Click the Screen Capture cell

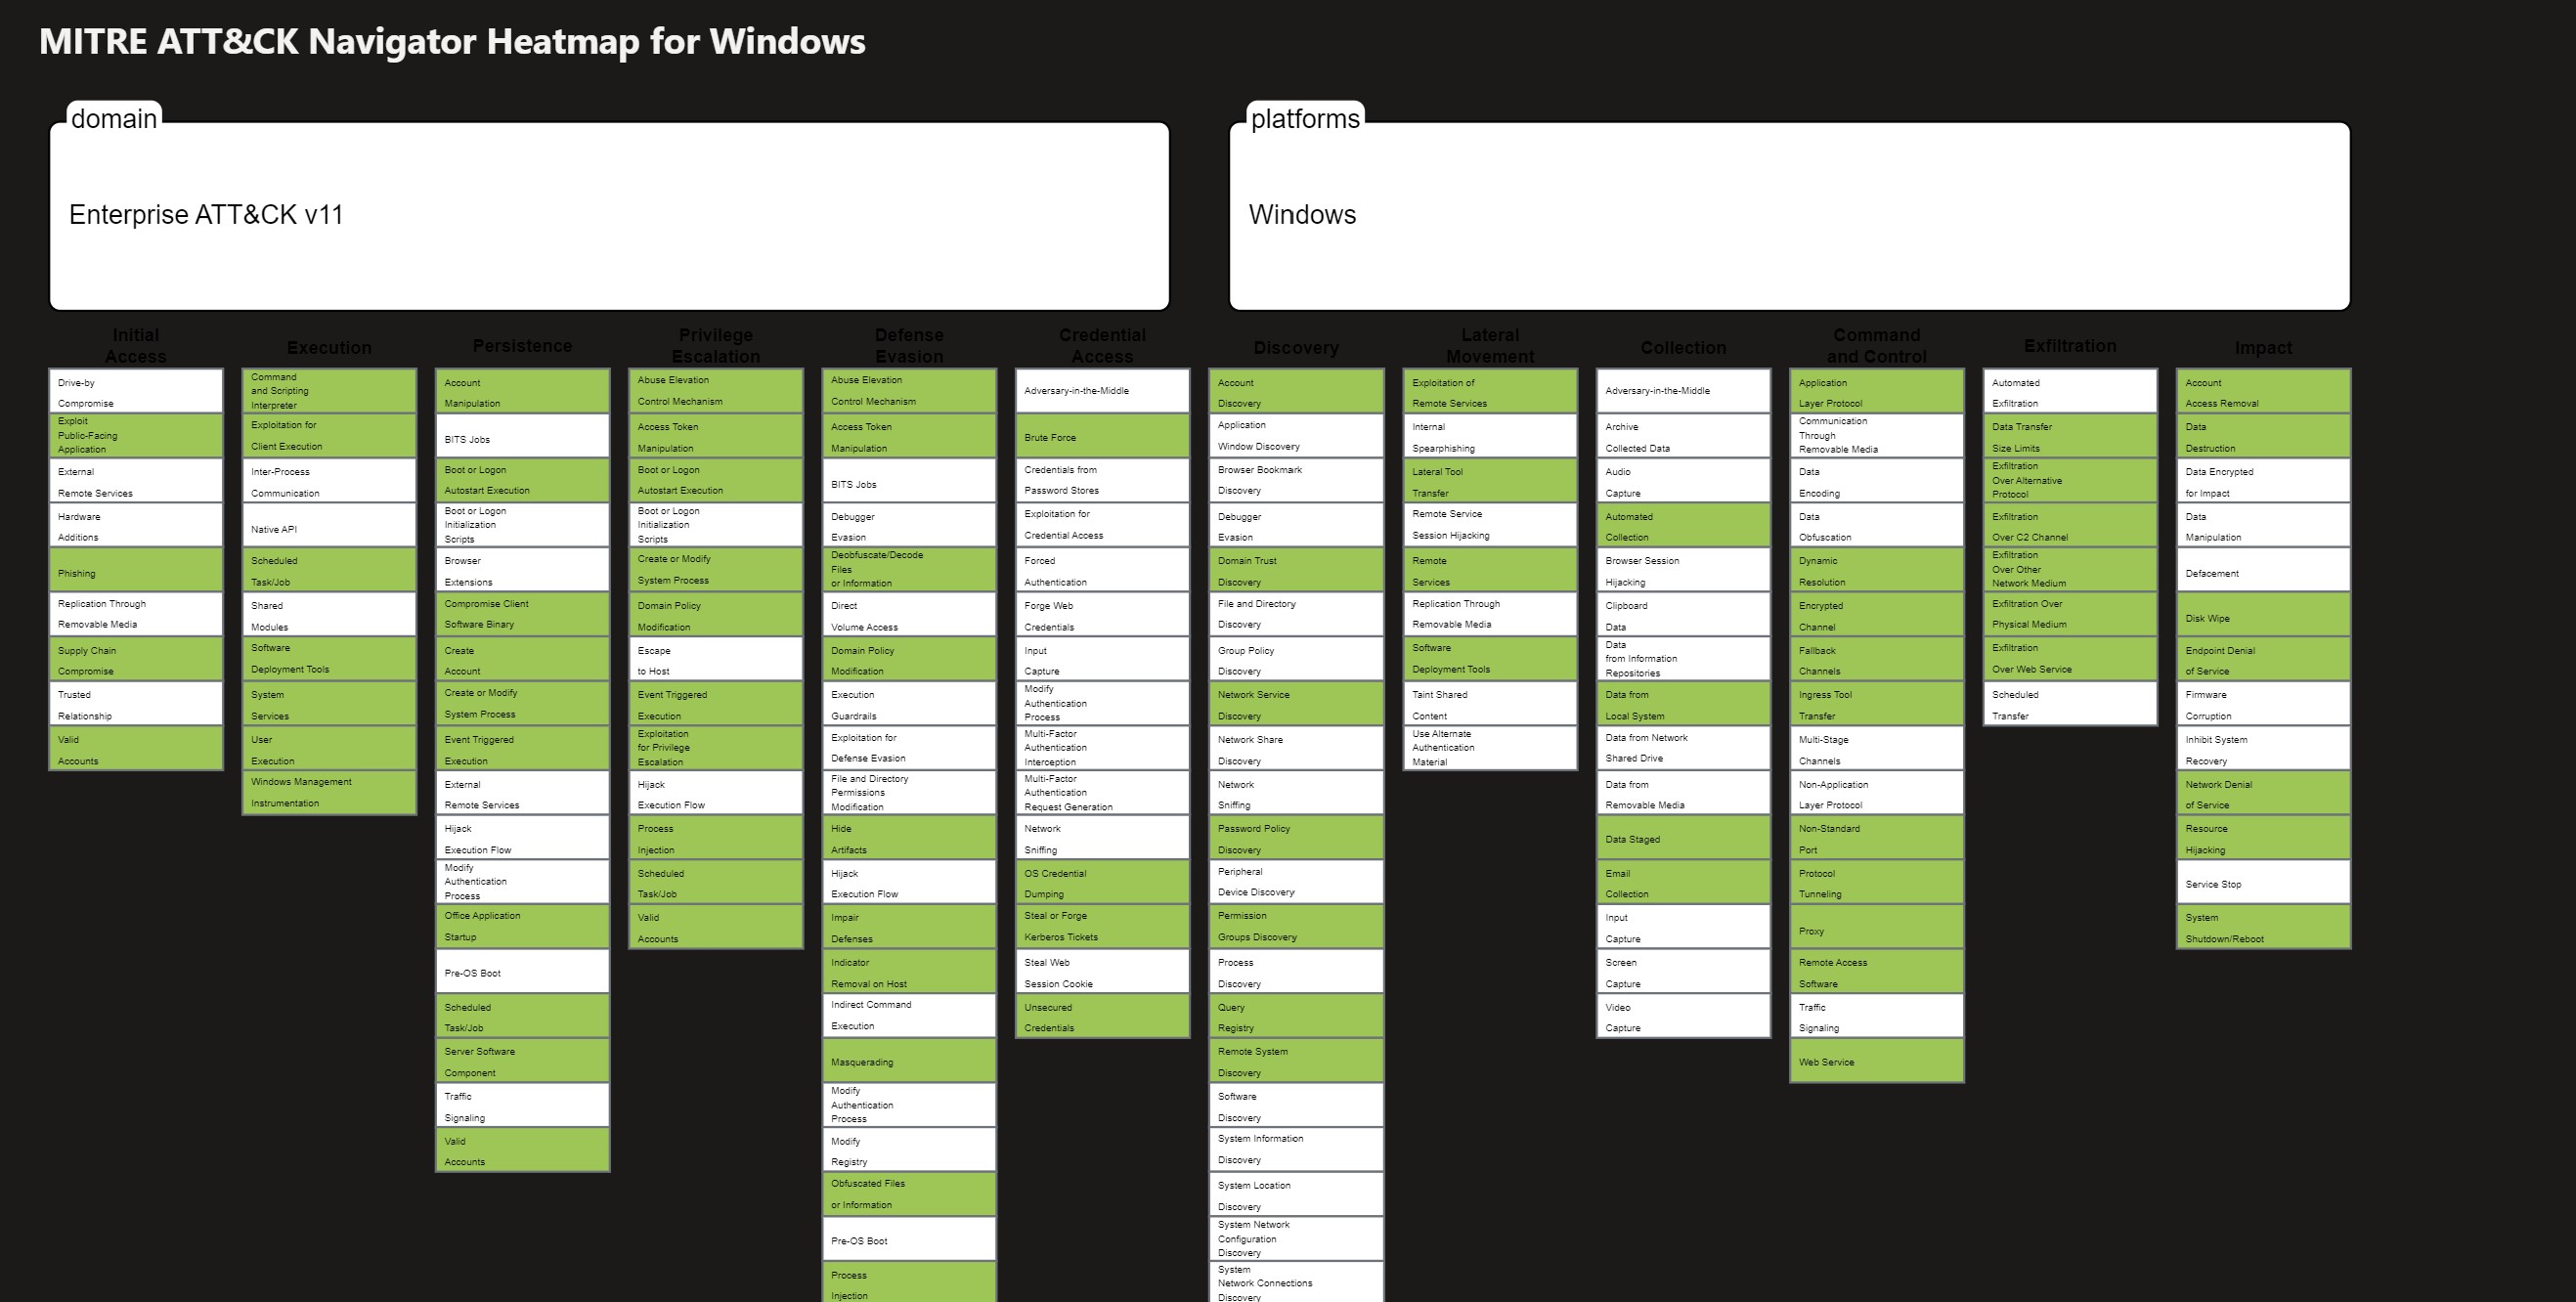point(1683,972)
